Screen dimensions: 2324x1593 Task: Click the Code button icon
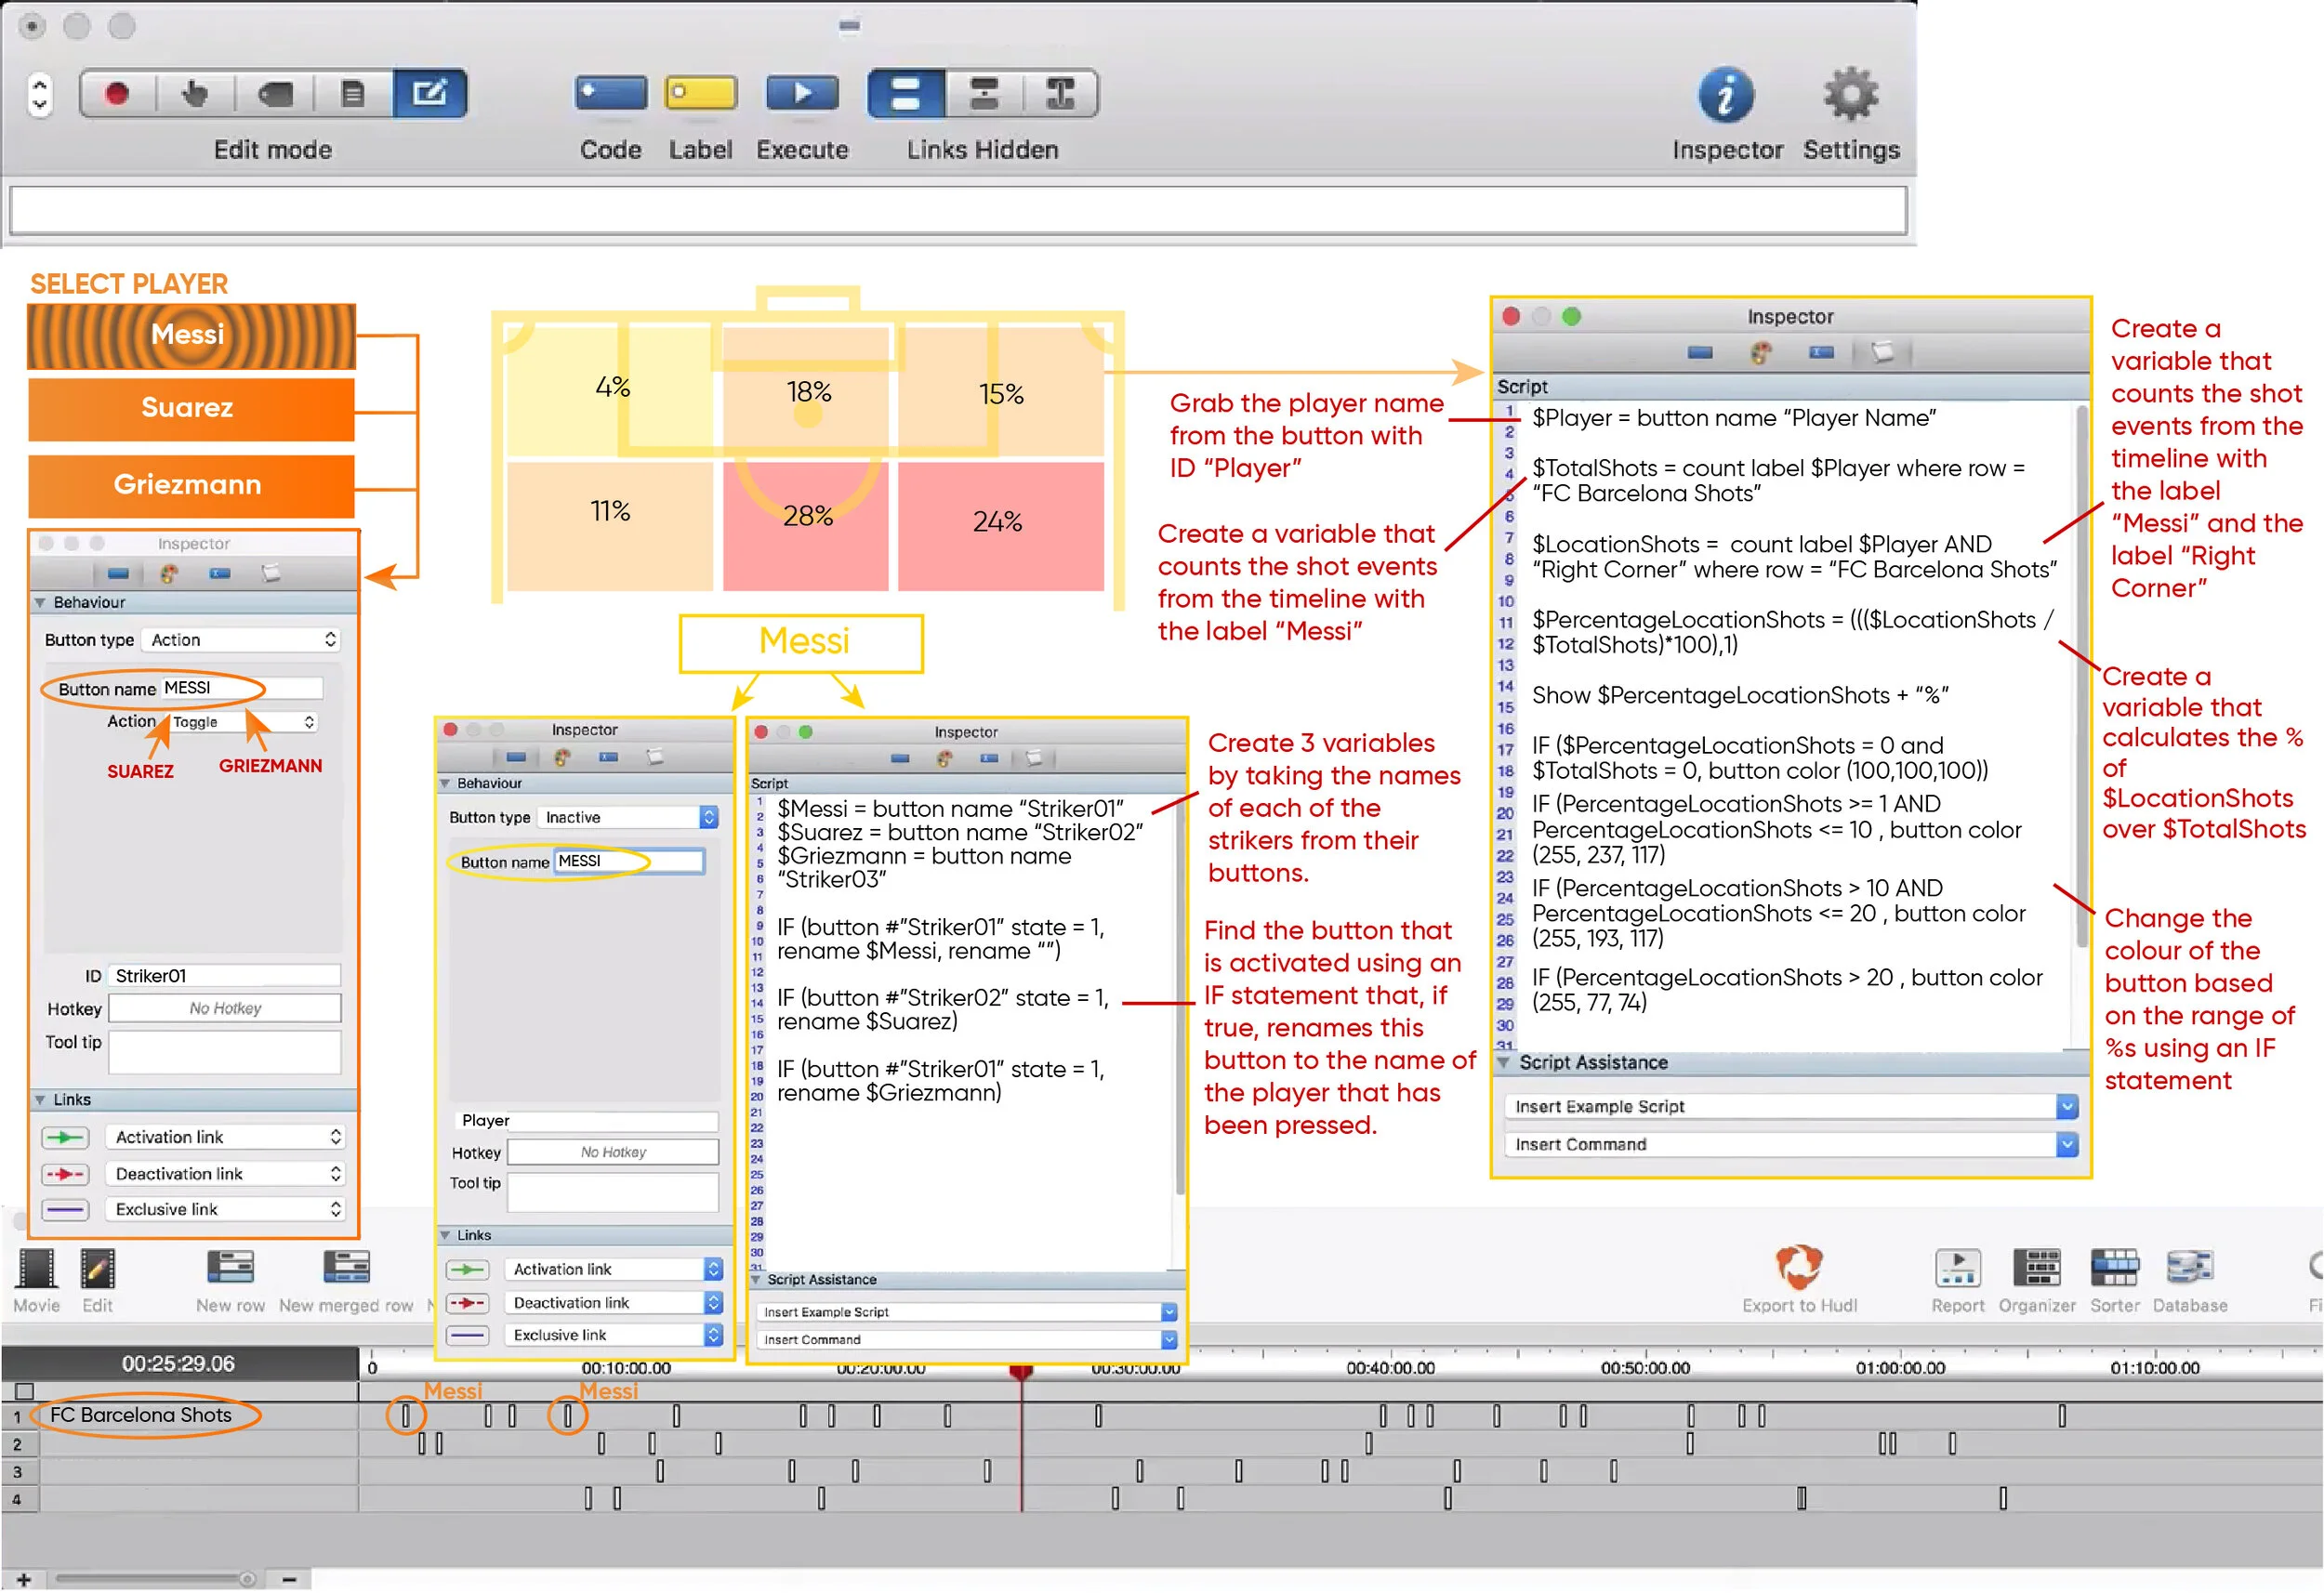[x=610, y=94]
